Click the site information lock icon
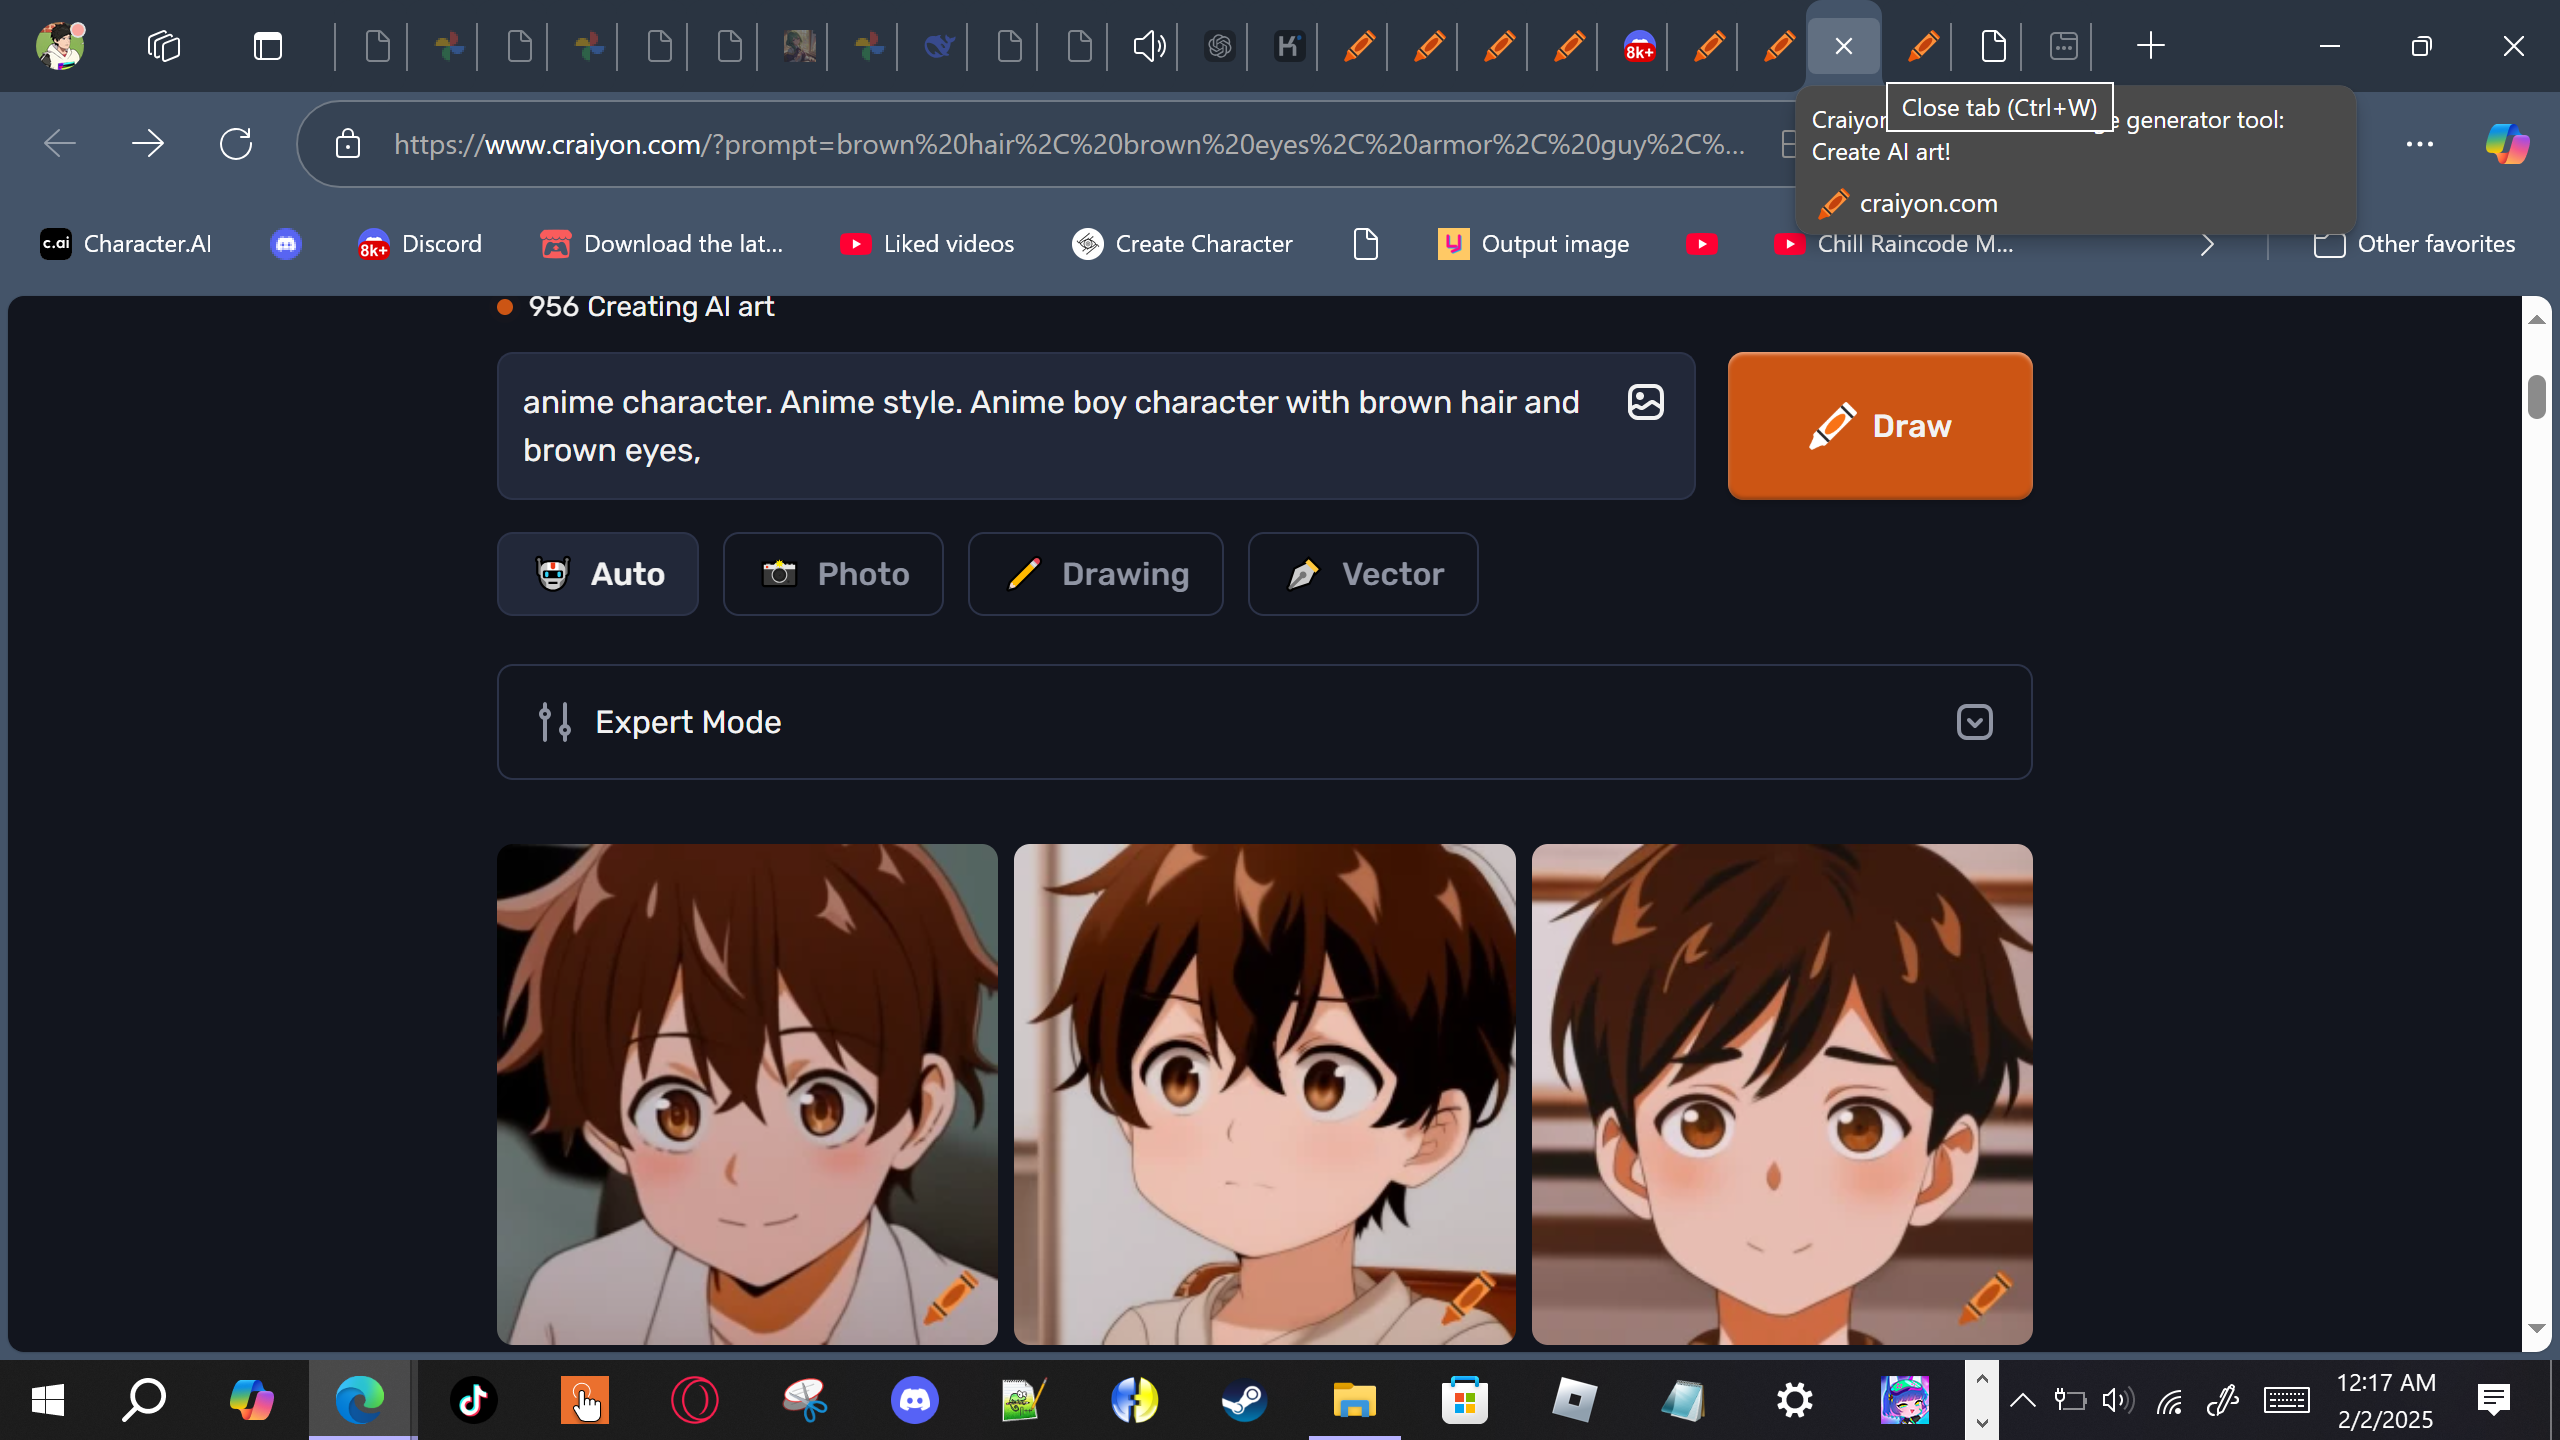The width and height of the screenshot is (2560, 1440). pos(347,144)
